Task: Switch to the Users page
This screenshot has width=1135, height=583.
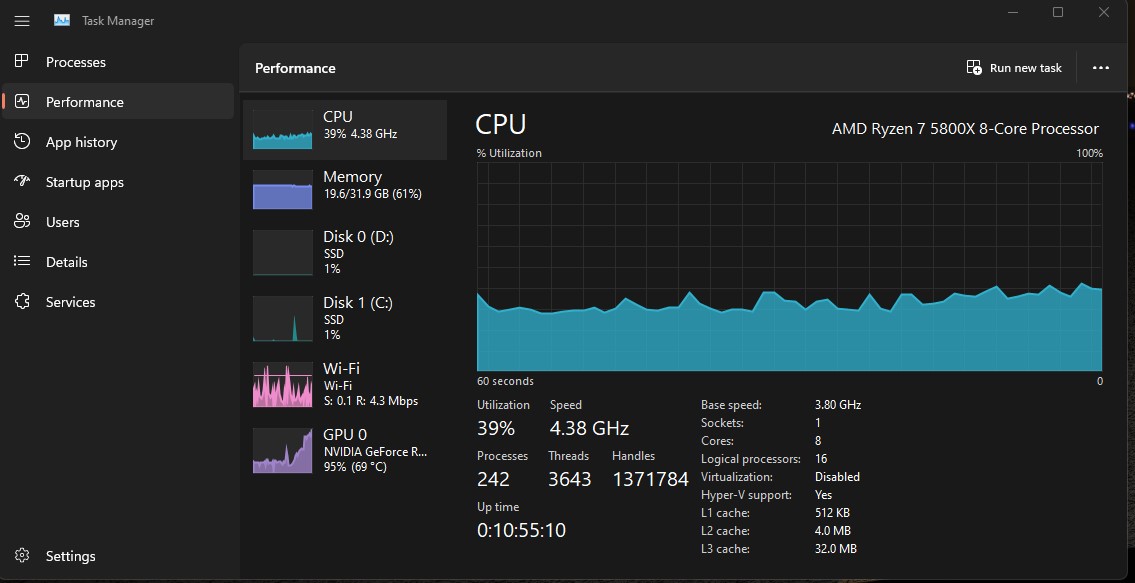Action: pos(62,222)
